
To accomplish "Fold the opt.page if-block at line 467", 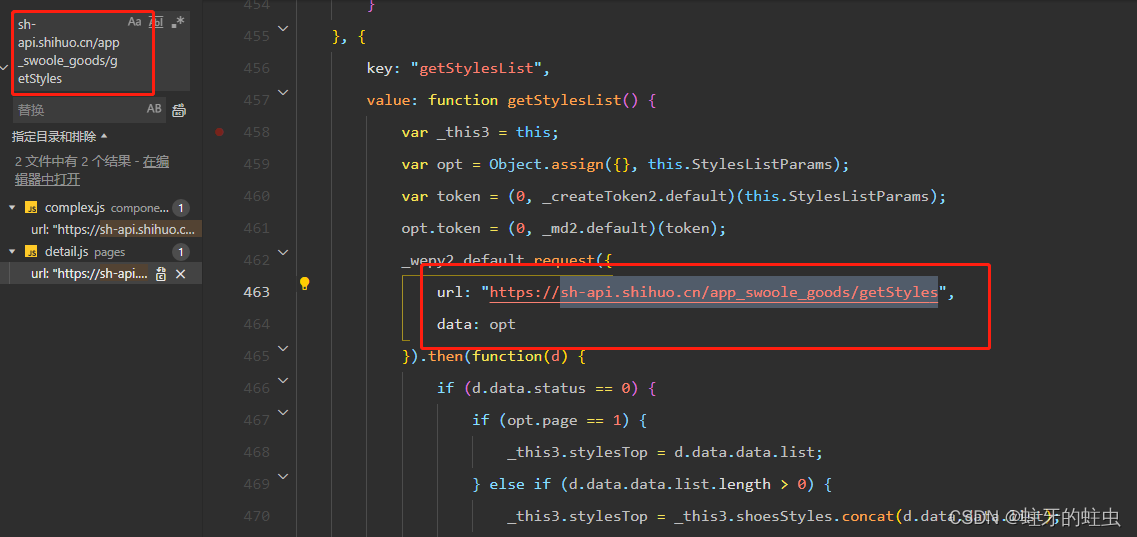I will click(x=283, y=412).
